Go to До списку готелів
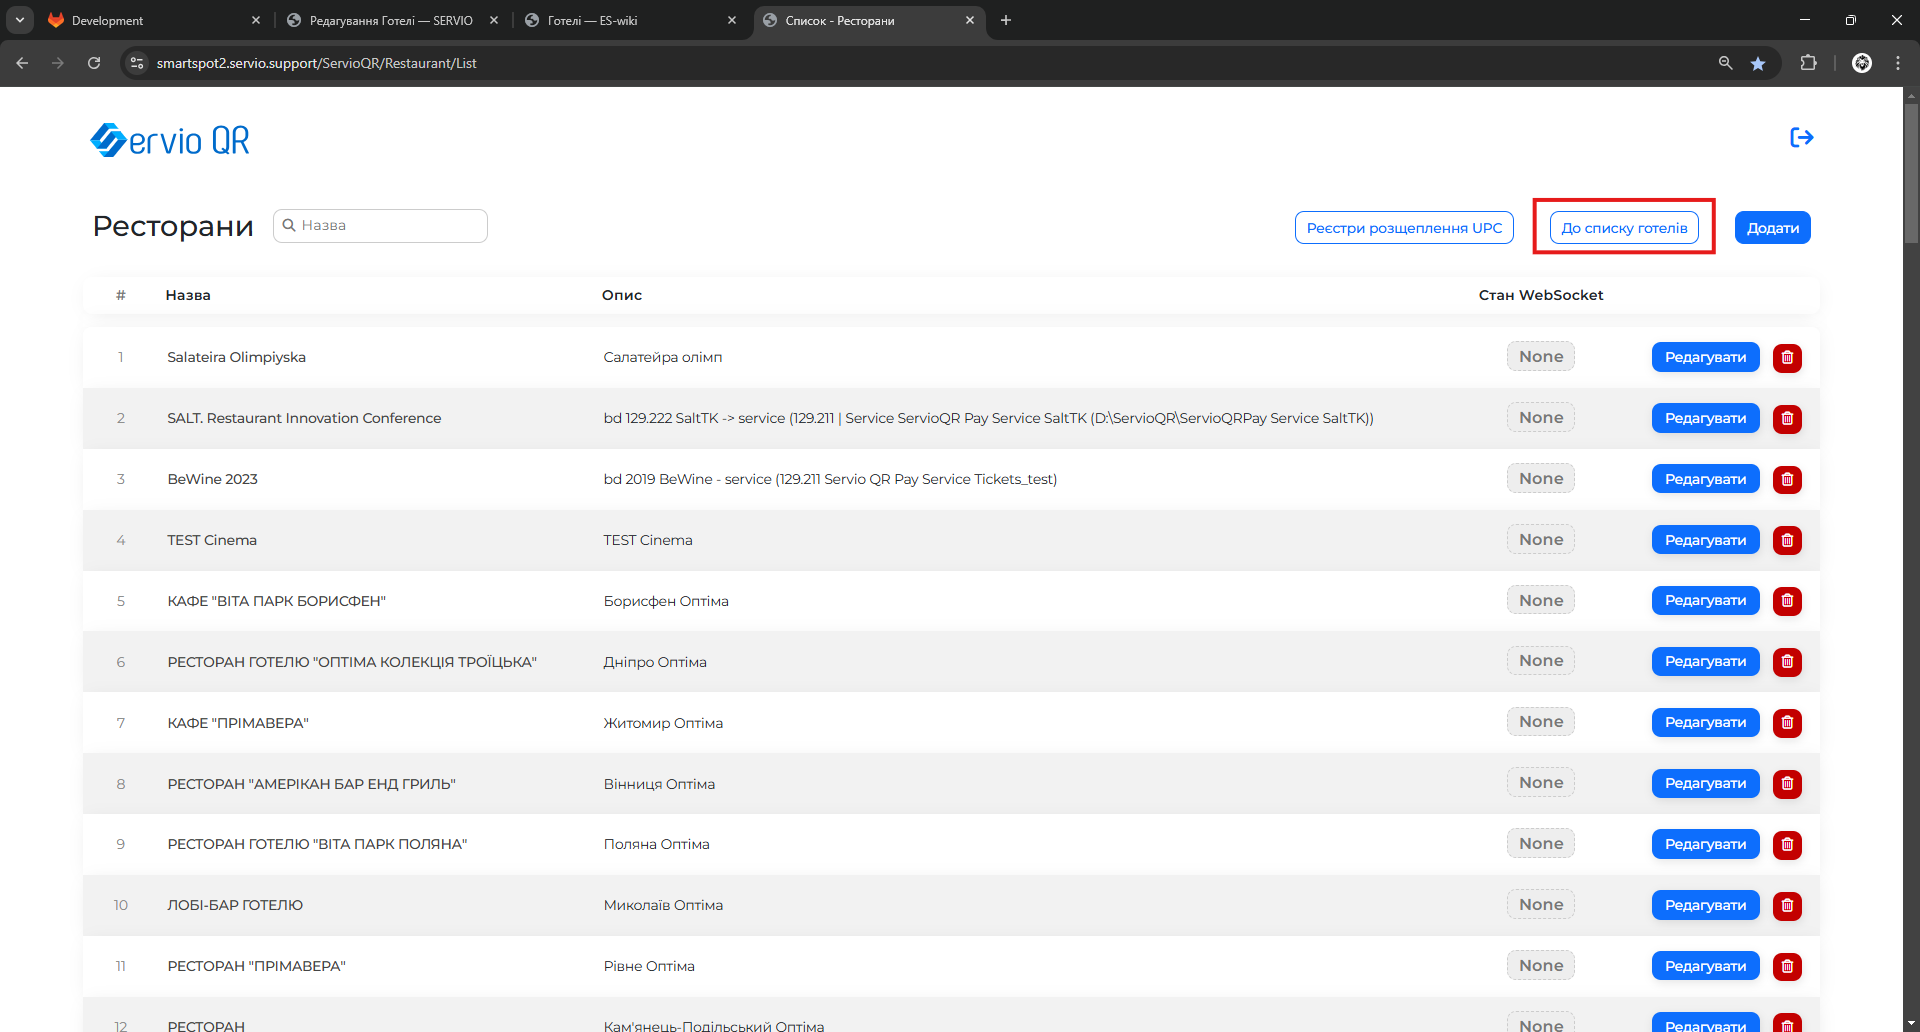 [x=1624, y=228]
